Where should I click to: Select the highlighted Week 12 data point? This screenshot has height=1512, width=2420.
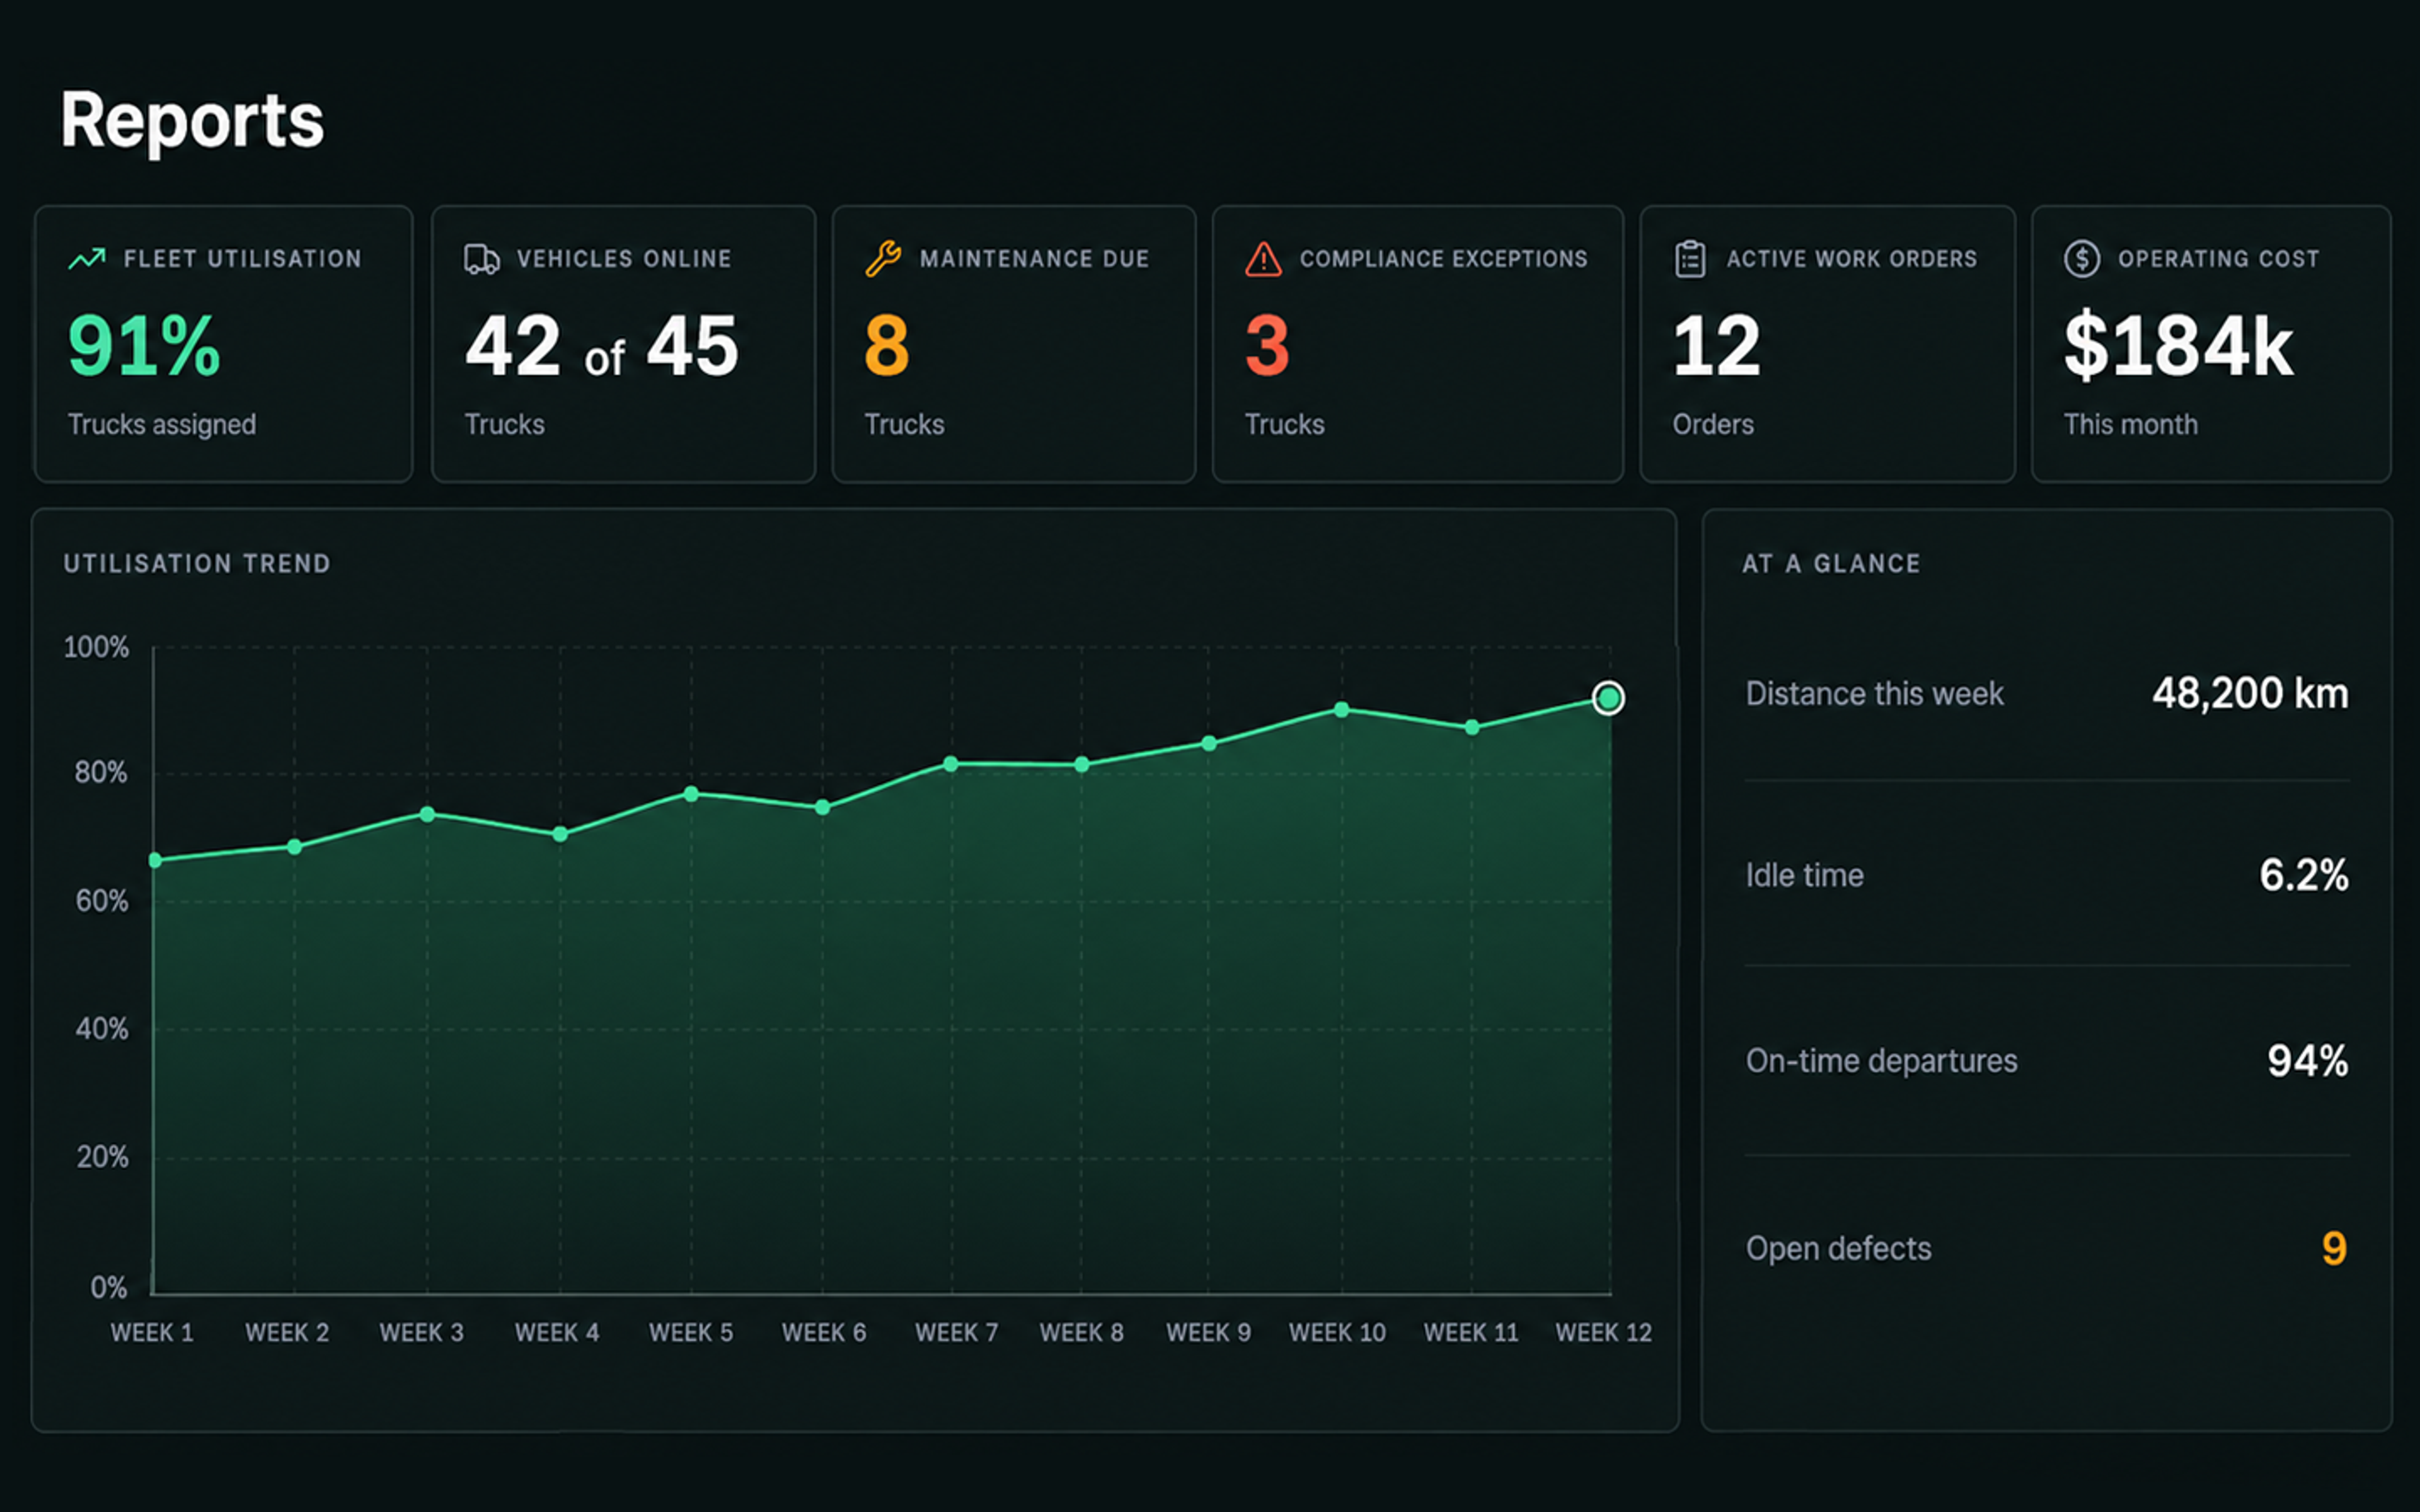click(x=1608, y=698)
